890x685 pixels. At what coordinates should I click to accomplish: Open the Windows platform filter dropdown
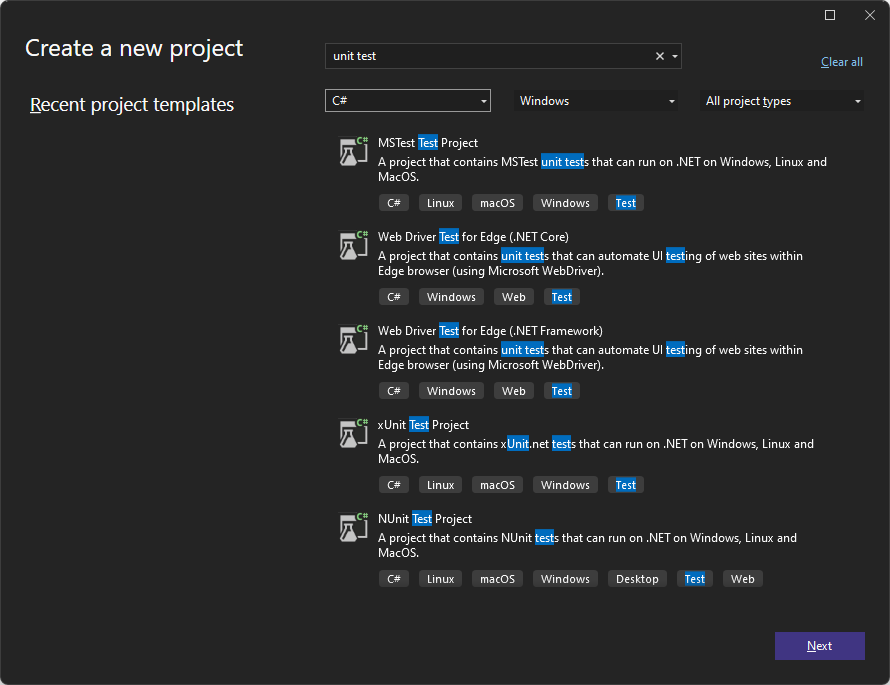click(x=596, y=101)
